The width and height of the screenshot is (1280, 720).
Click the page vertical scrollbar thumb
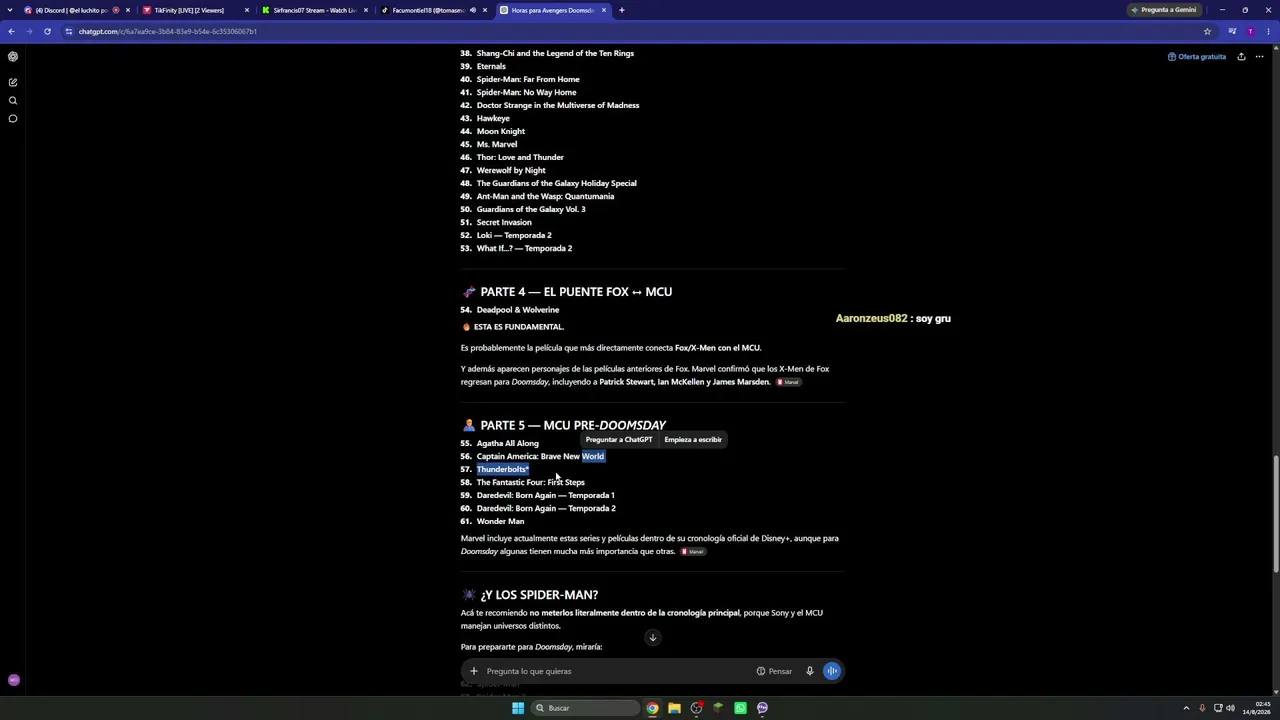coord(1275,513)
